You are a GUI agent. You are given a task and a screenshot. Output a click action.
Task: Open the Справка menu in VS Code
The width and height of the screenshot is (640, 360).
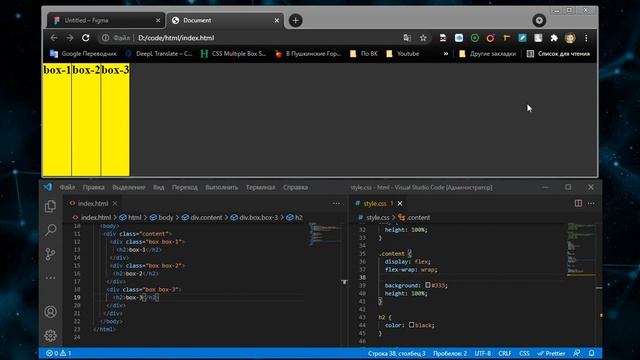296,187
